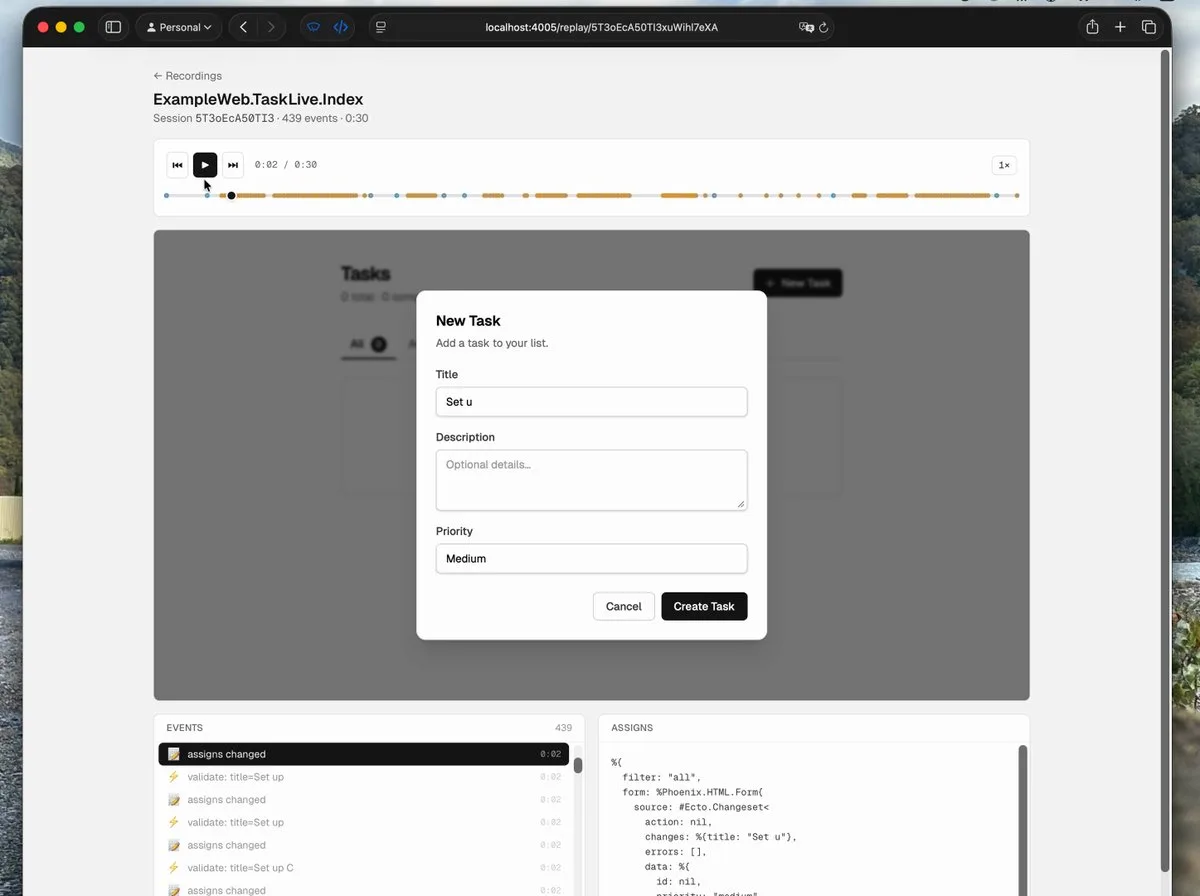This screenshot has height=896, width=1200.
Task: Click the developer code brackets icon
Action: 341,27
